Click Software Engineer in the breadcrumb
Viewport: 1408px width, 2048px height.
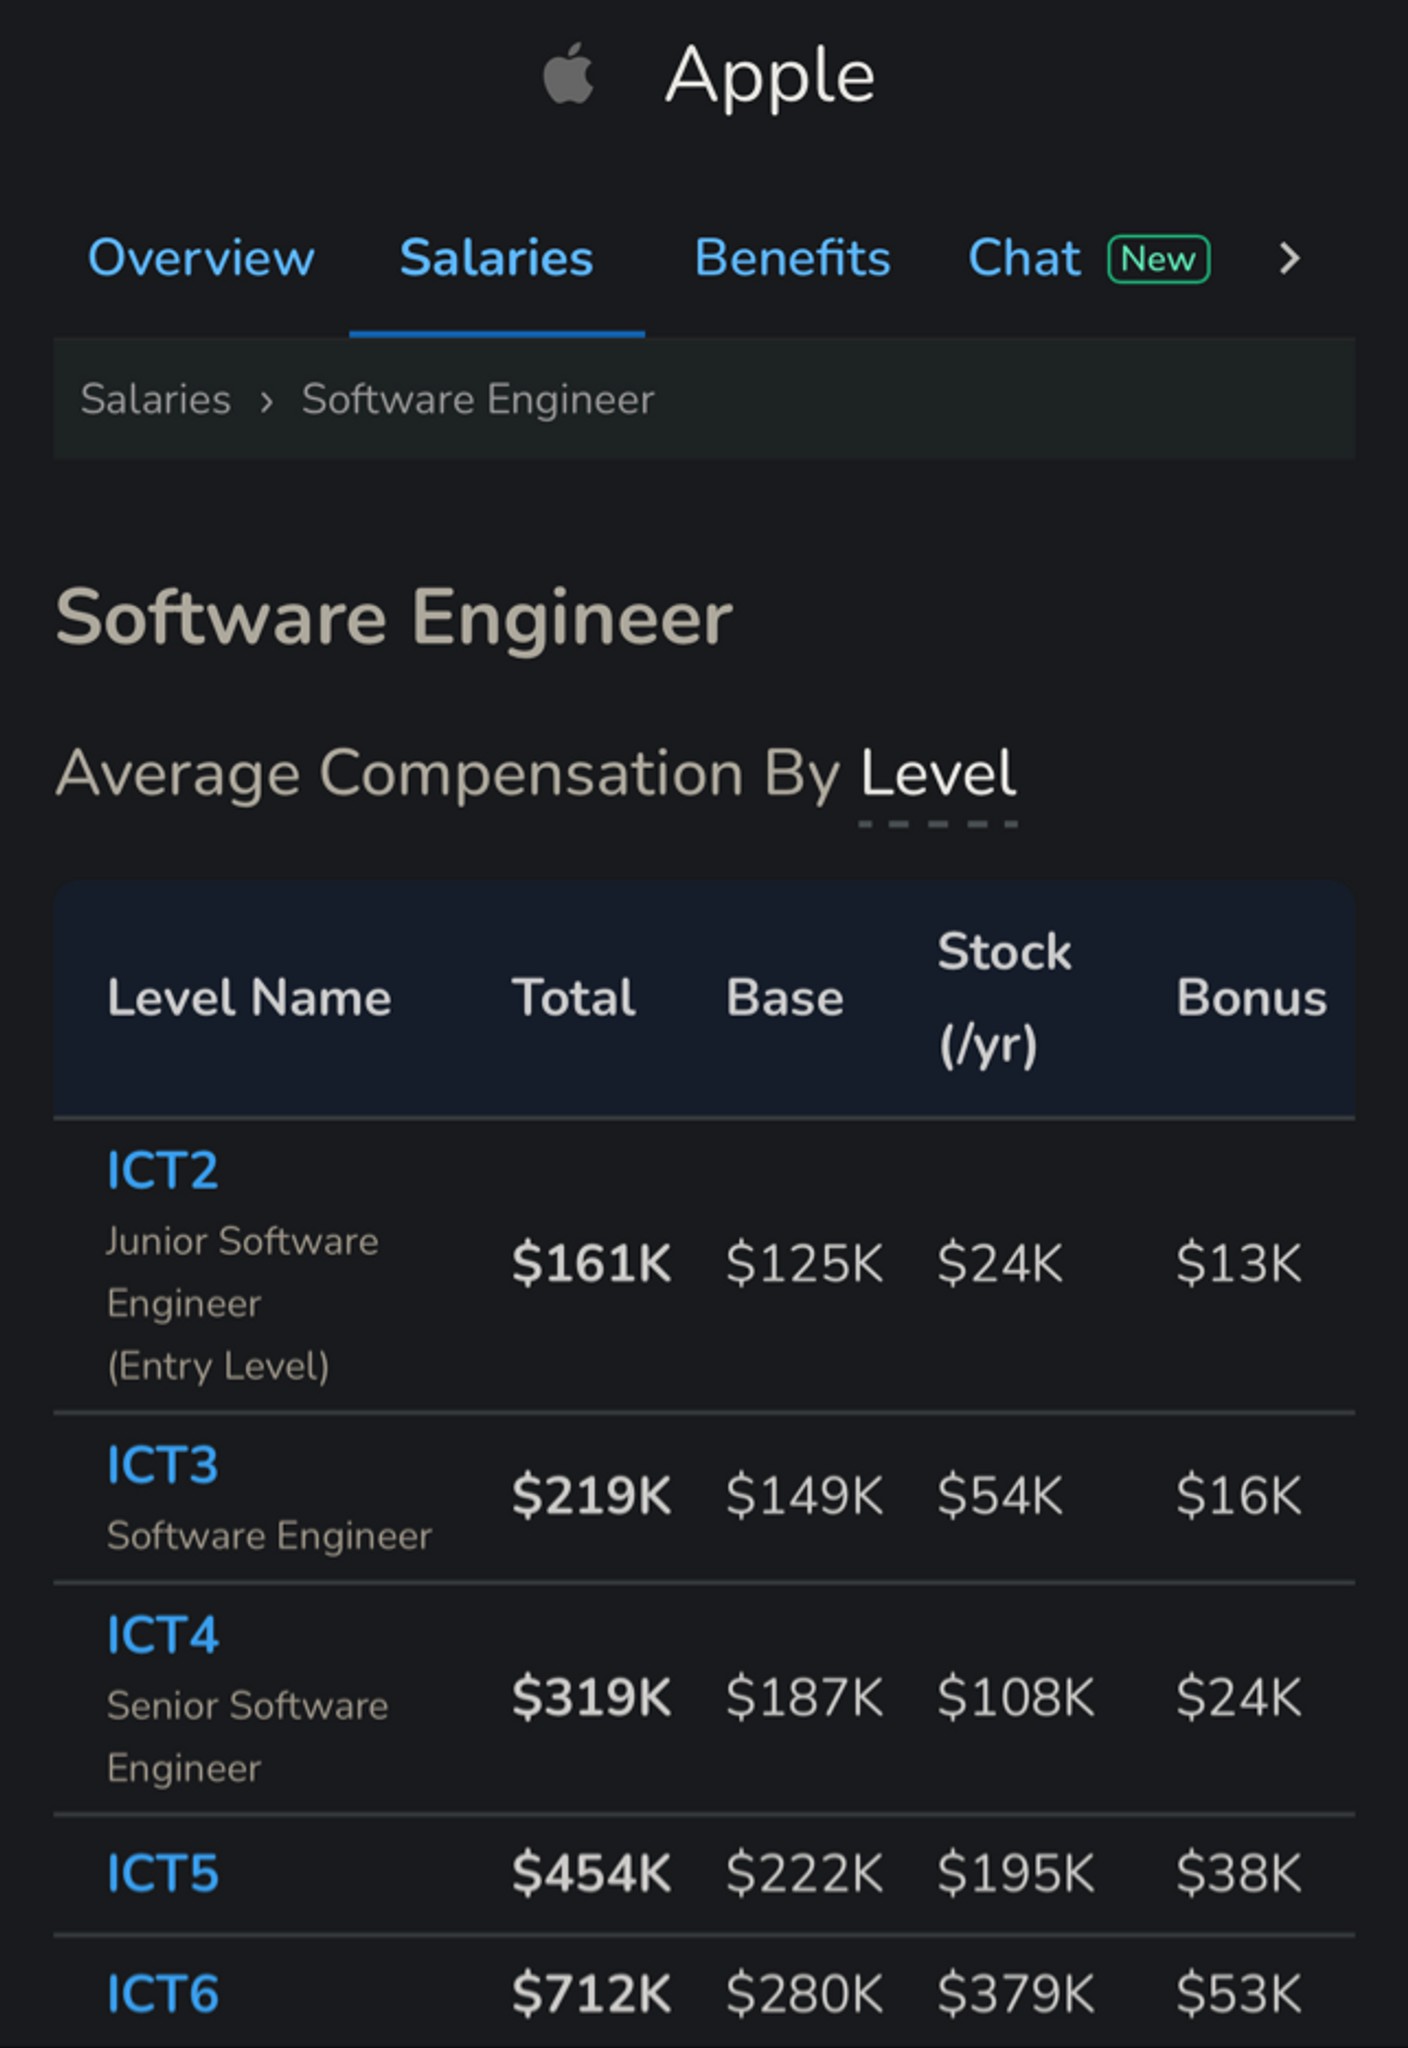(x=476, y=399)
